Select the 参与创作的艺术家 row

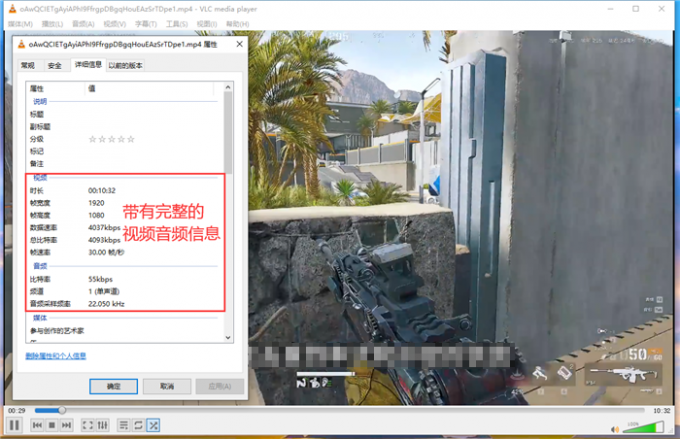(124, 331)
